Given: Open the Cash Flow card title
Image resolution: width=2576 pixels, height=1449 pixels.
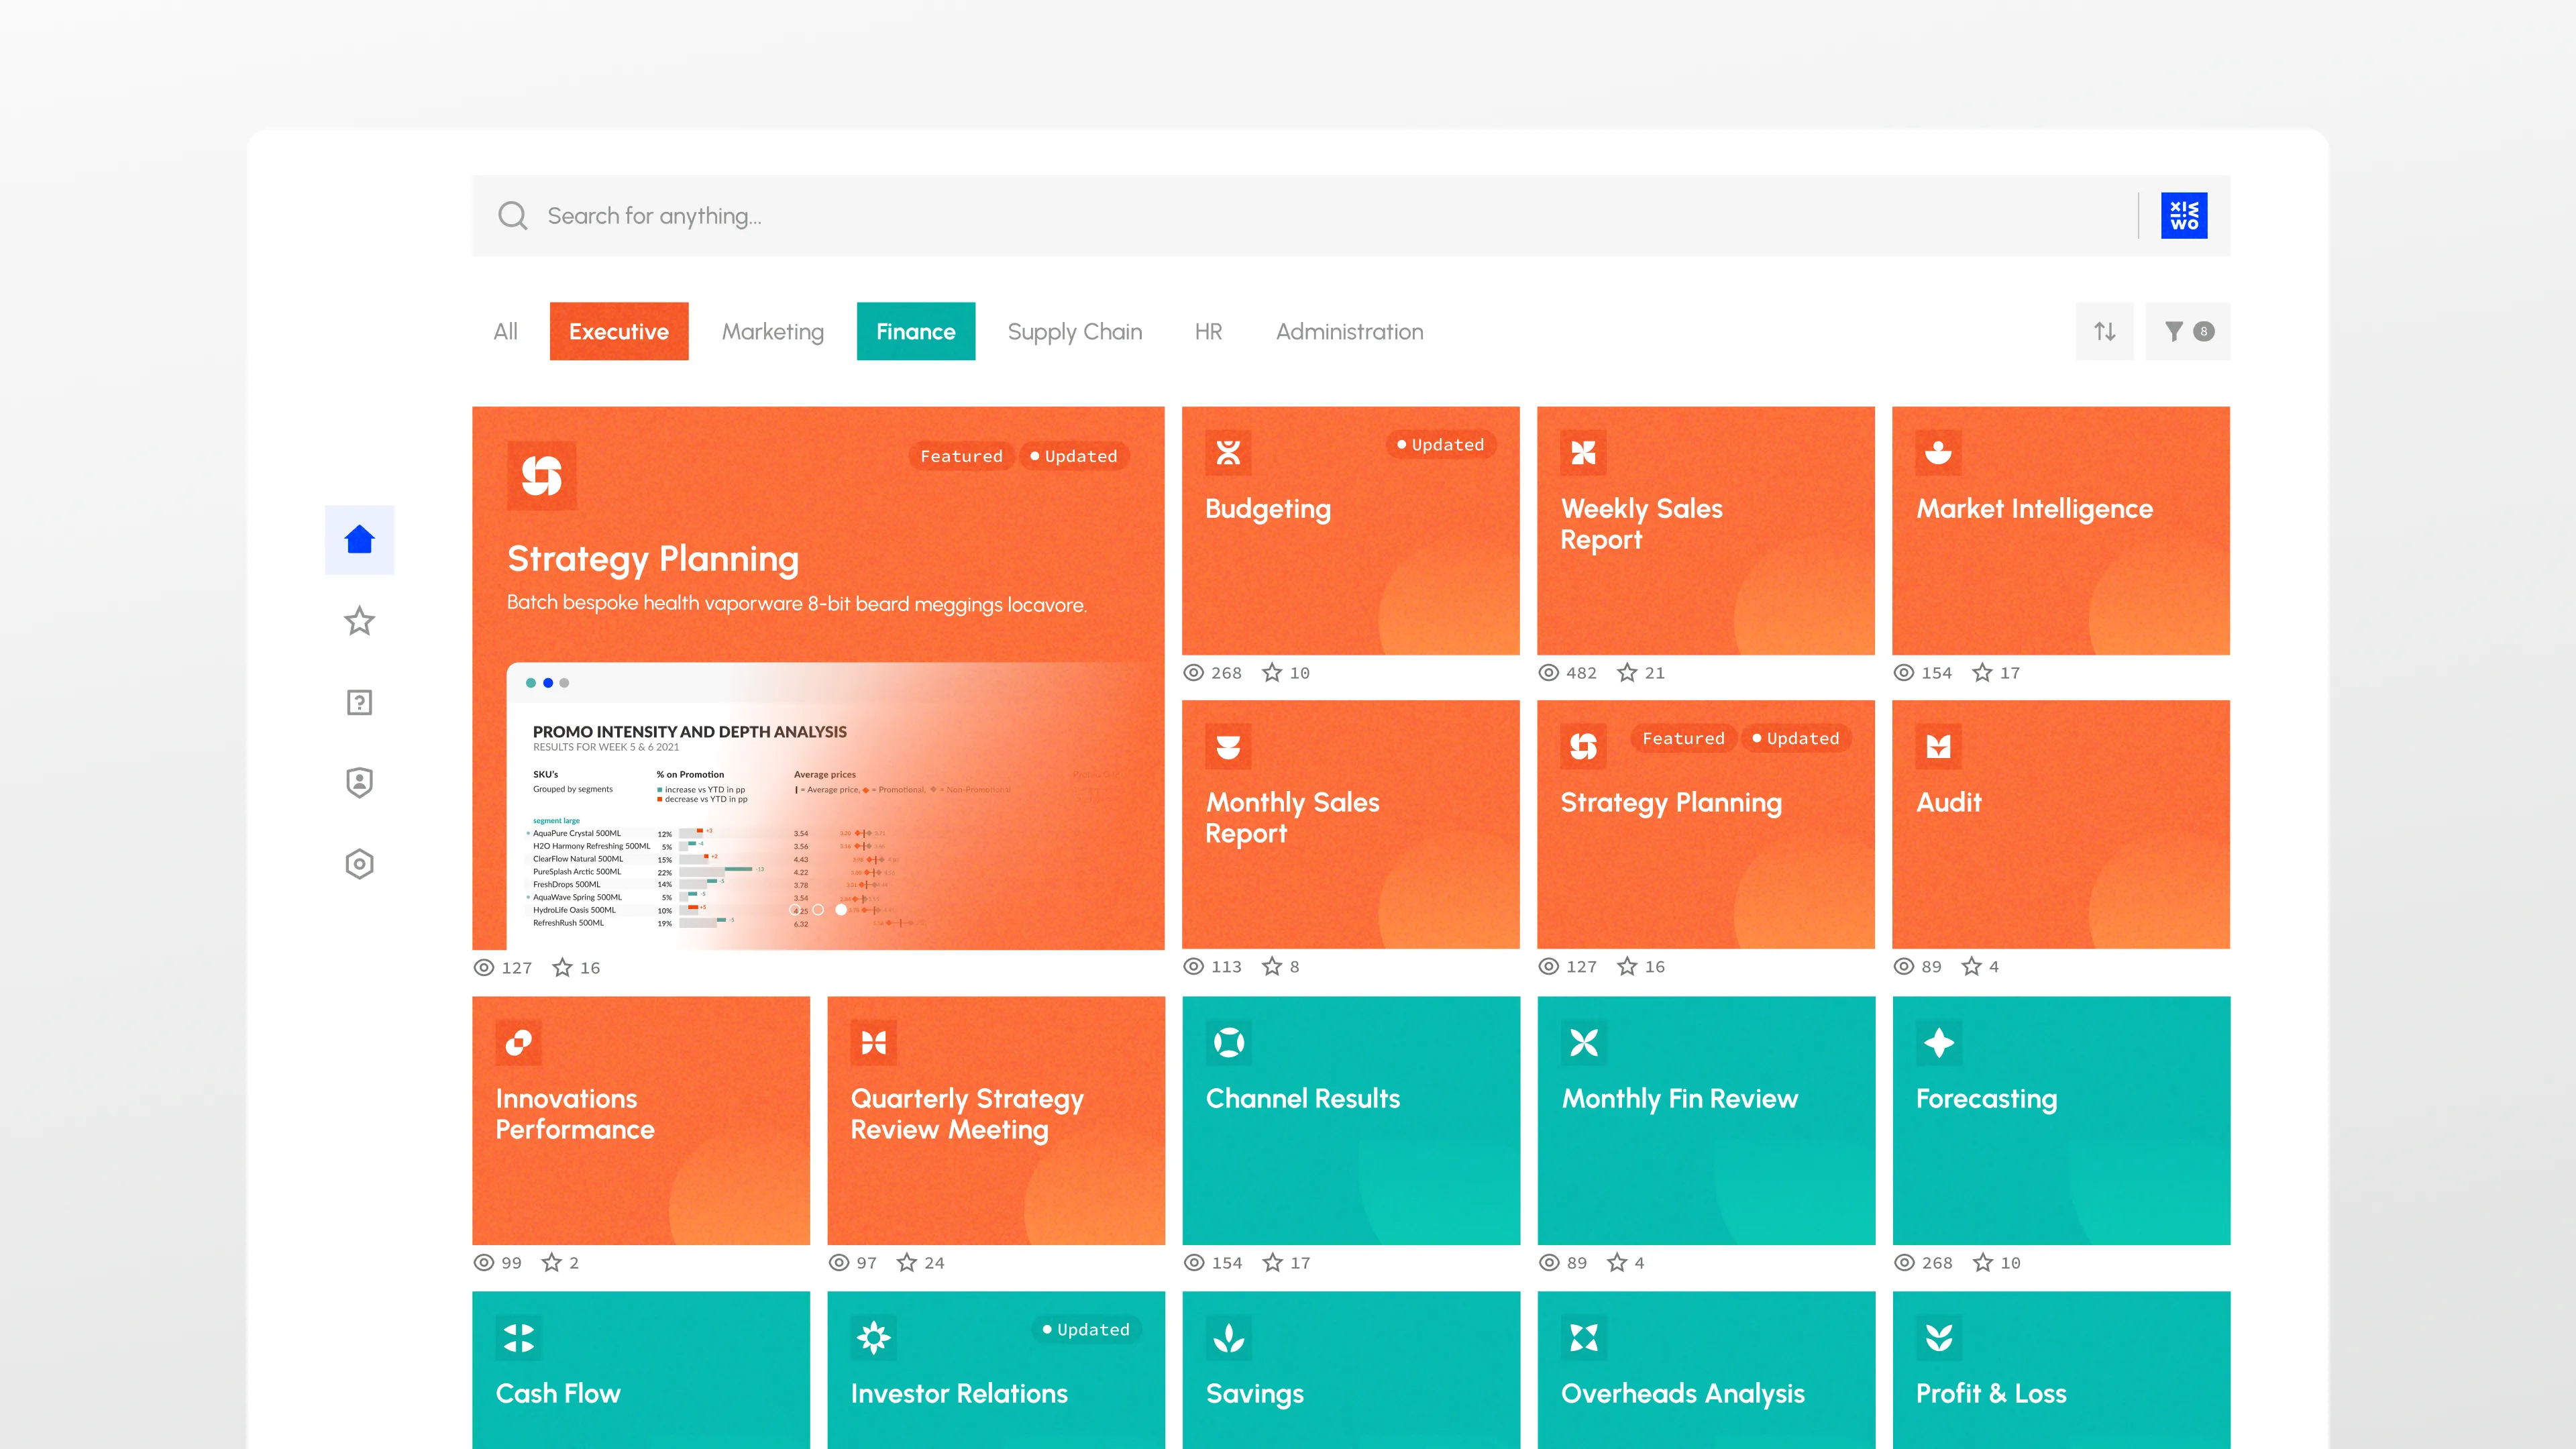Looking at the screenshot, I should click(558, 1394).
